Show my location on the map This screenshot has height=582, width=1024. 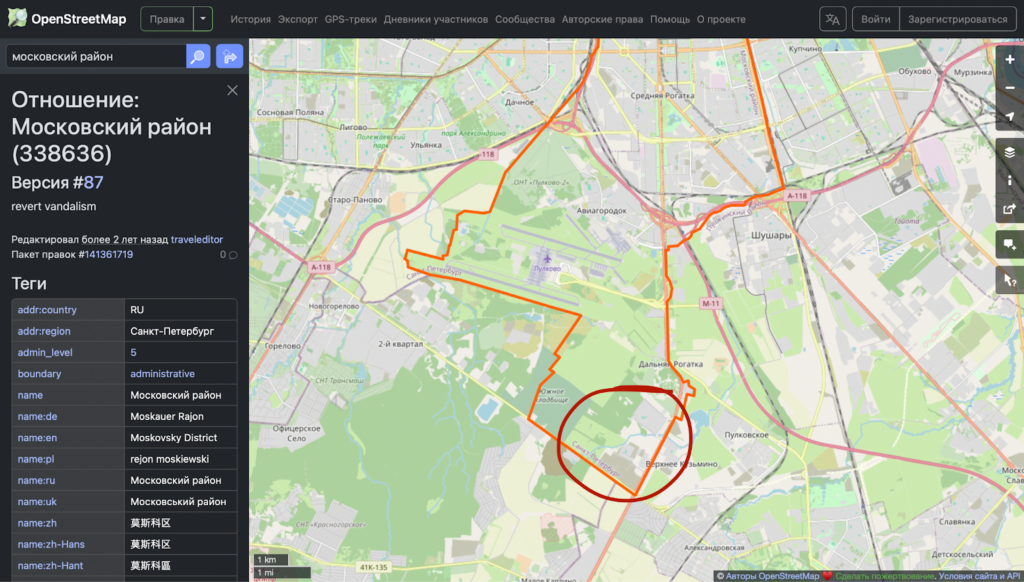(x=1010, y=117)
